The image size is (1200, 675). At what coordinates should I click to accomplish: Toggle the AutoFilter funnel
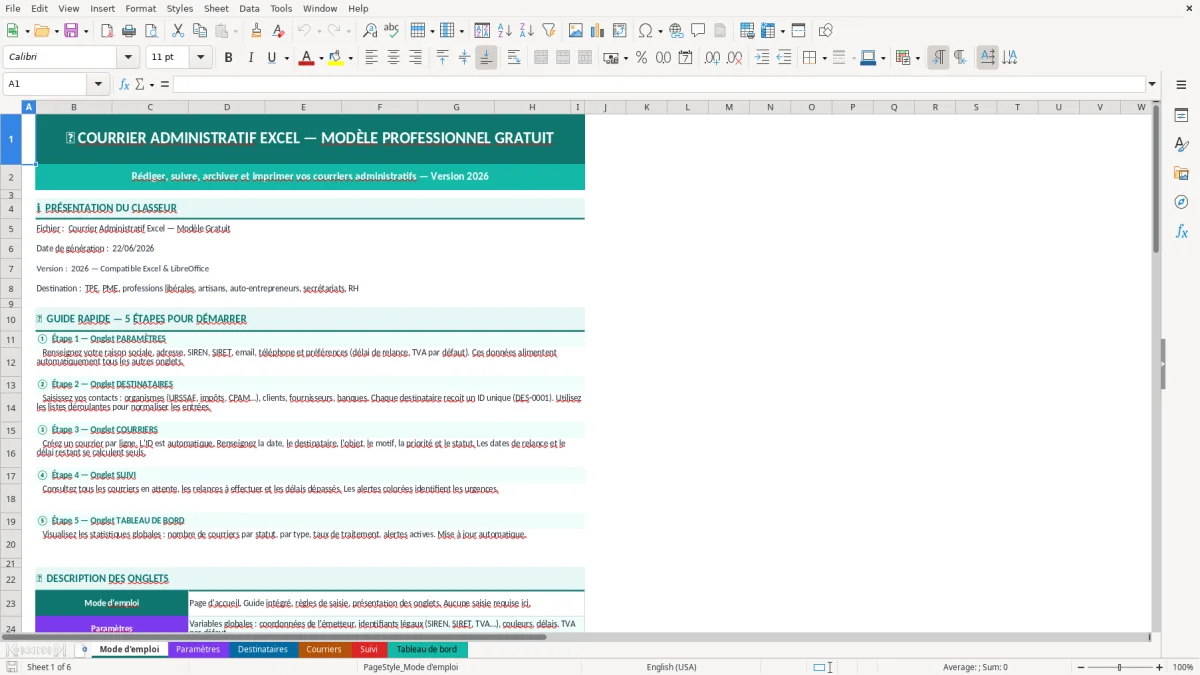click(548, 31)
